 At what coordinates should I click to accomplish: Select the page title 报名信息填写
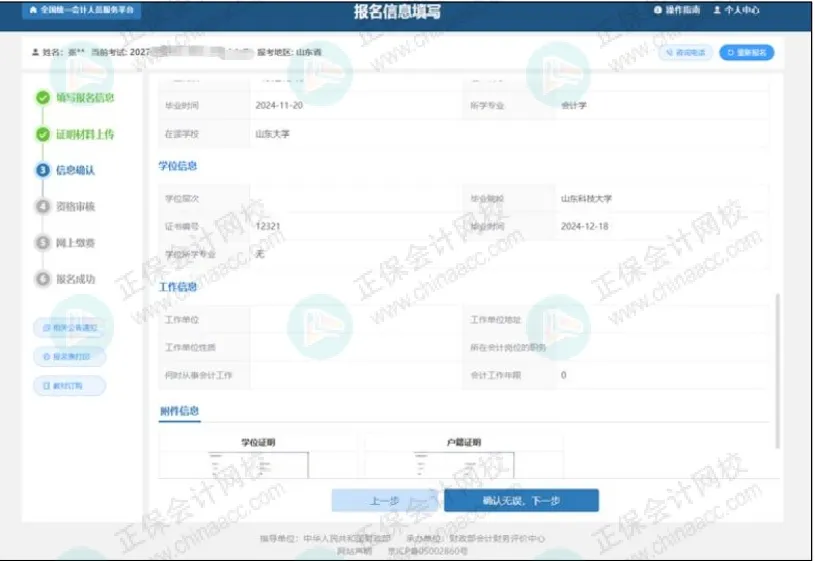tap(397, 11)
